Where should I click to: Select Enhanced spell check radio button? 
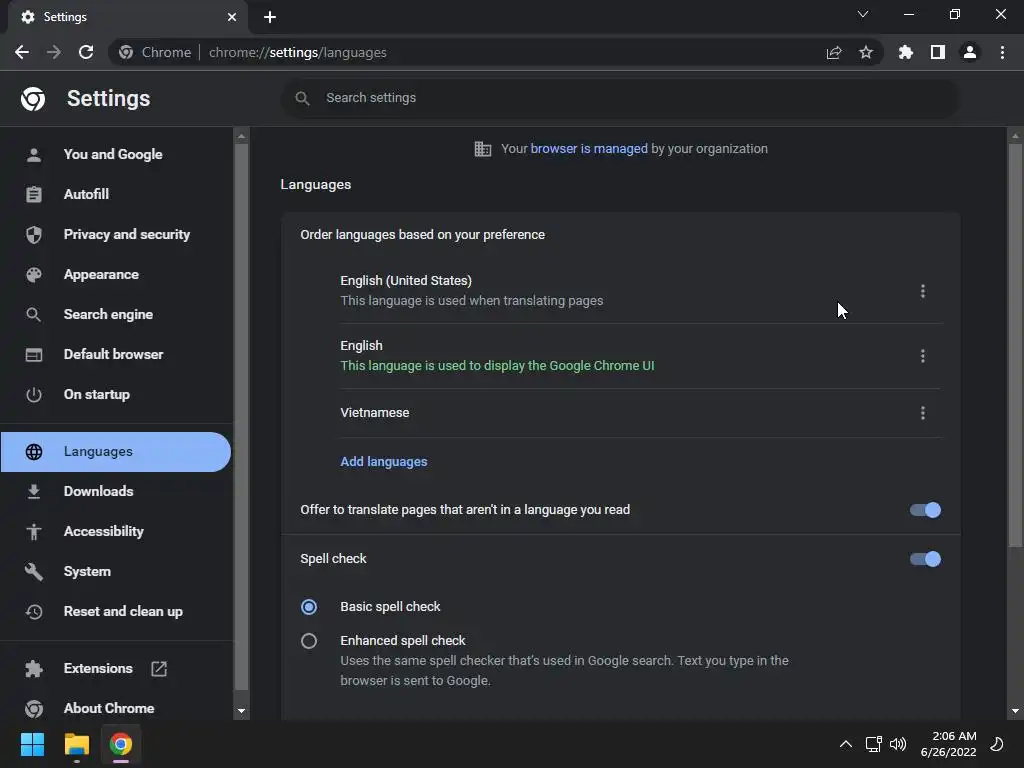[x=309, y=641]
